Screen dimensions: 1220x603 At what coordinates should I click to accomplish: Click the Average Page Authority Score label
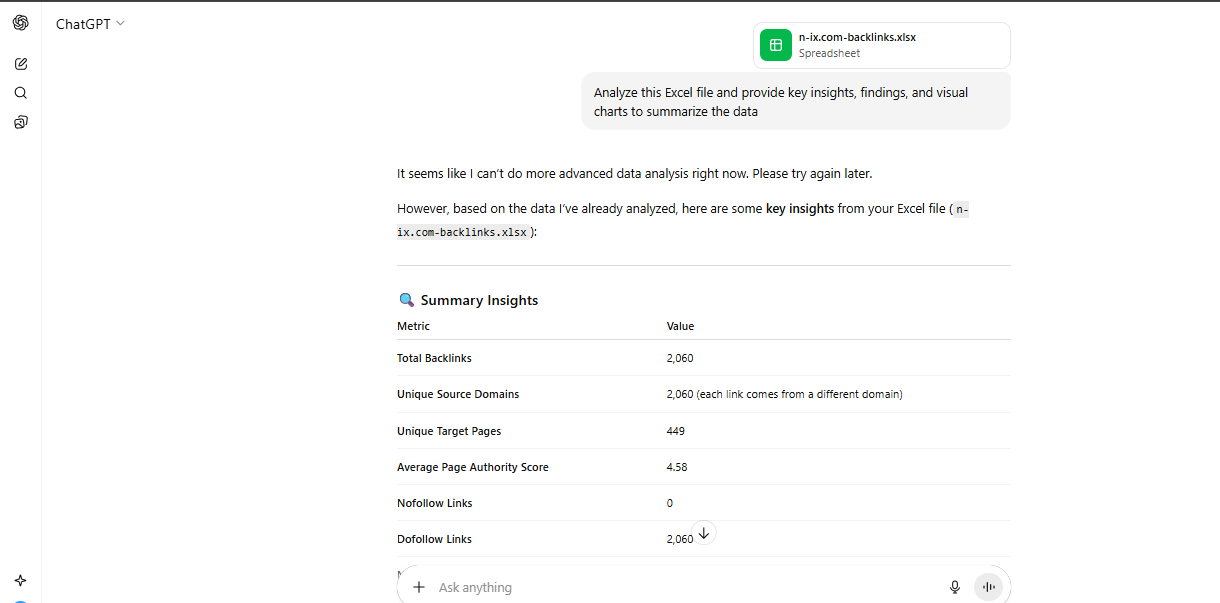tap(473, 467)
